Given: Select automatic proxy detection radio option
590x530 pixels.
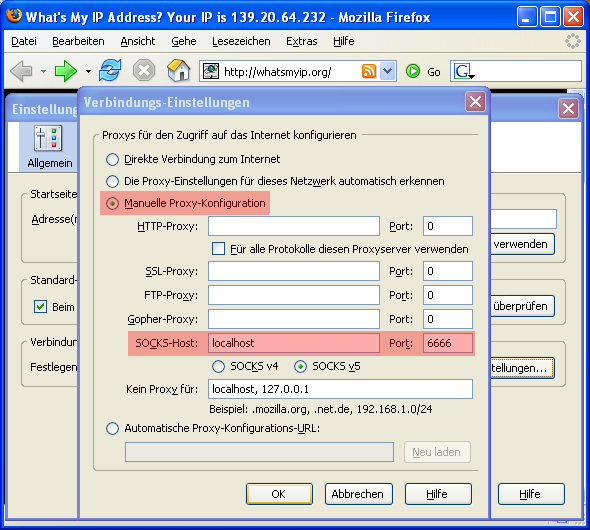Looking at the screenshot, I should (112, 181).
